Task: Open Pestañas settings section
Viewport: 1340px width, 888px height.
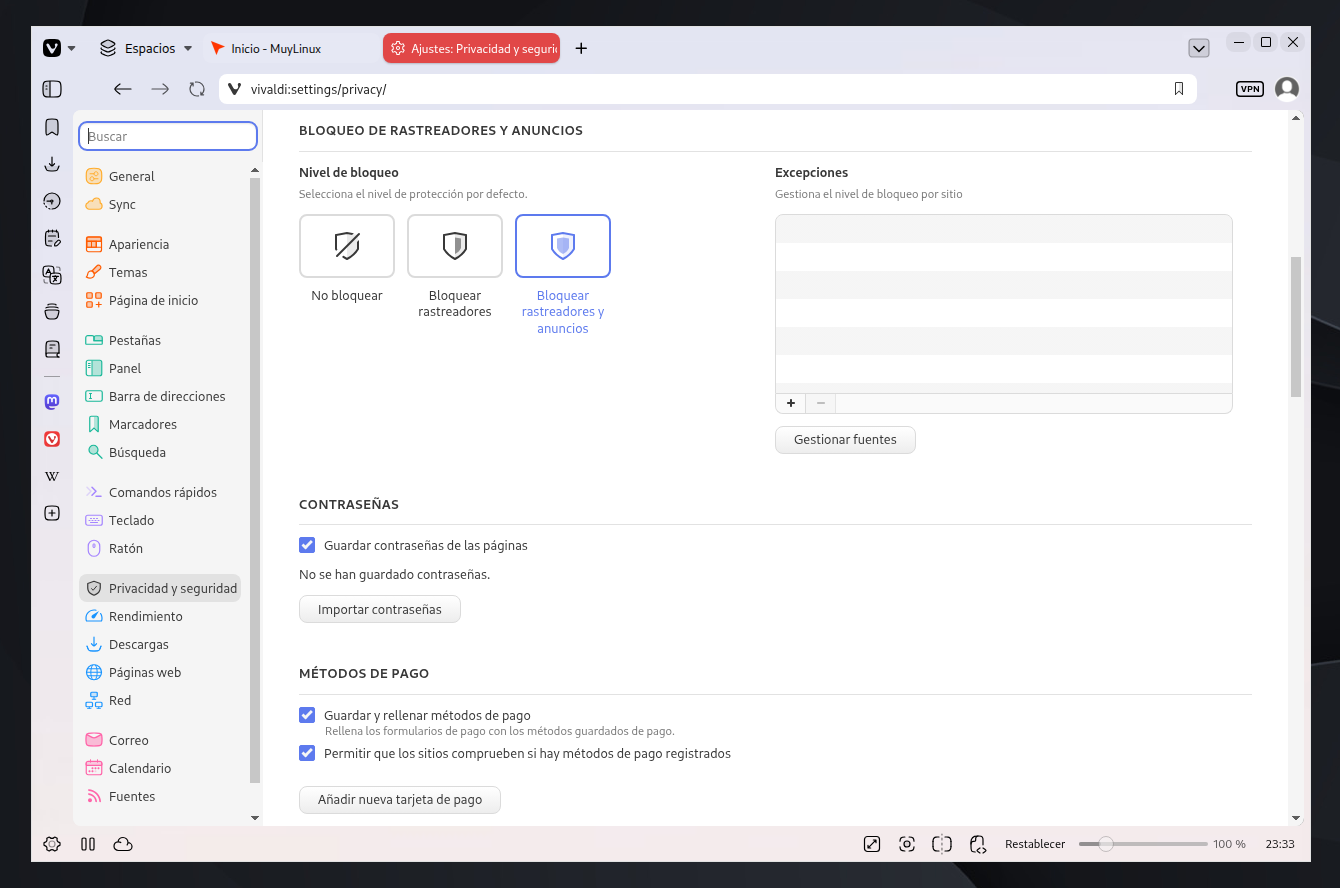Action: [x=160, y=340]
